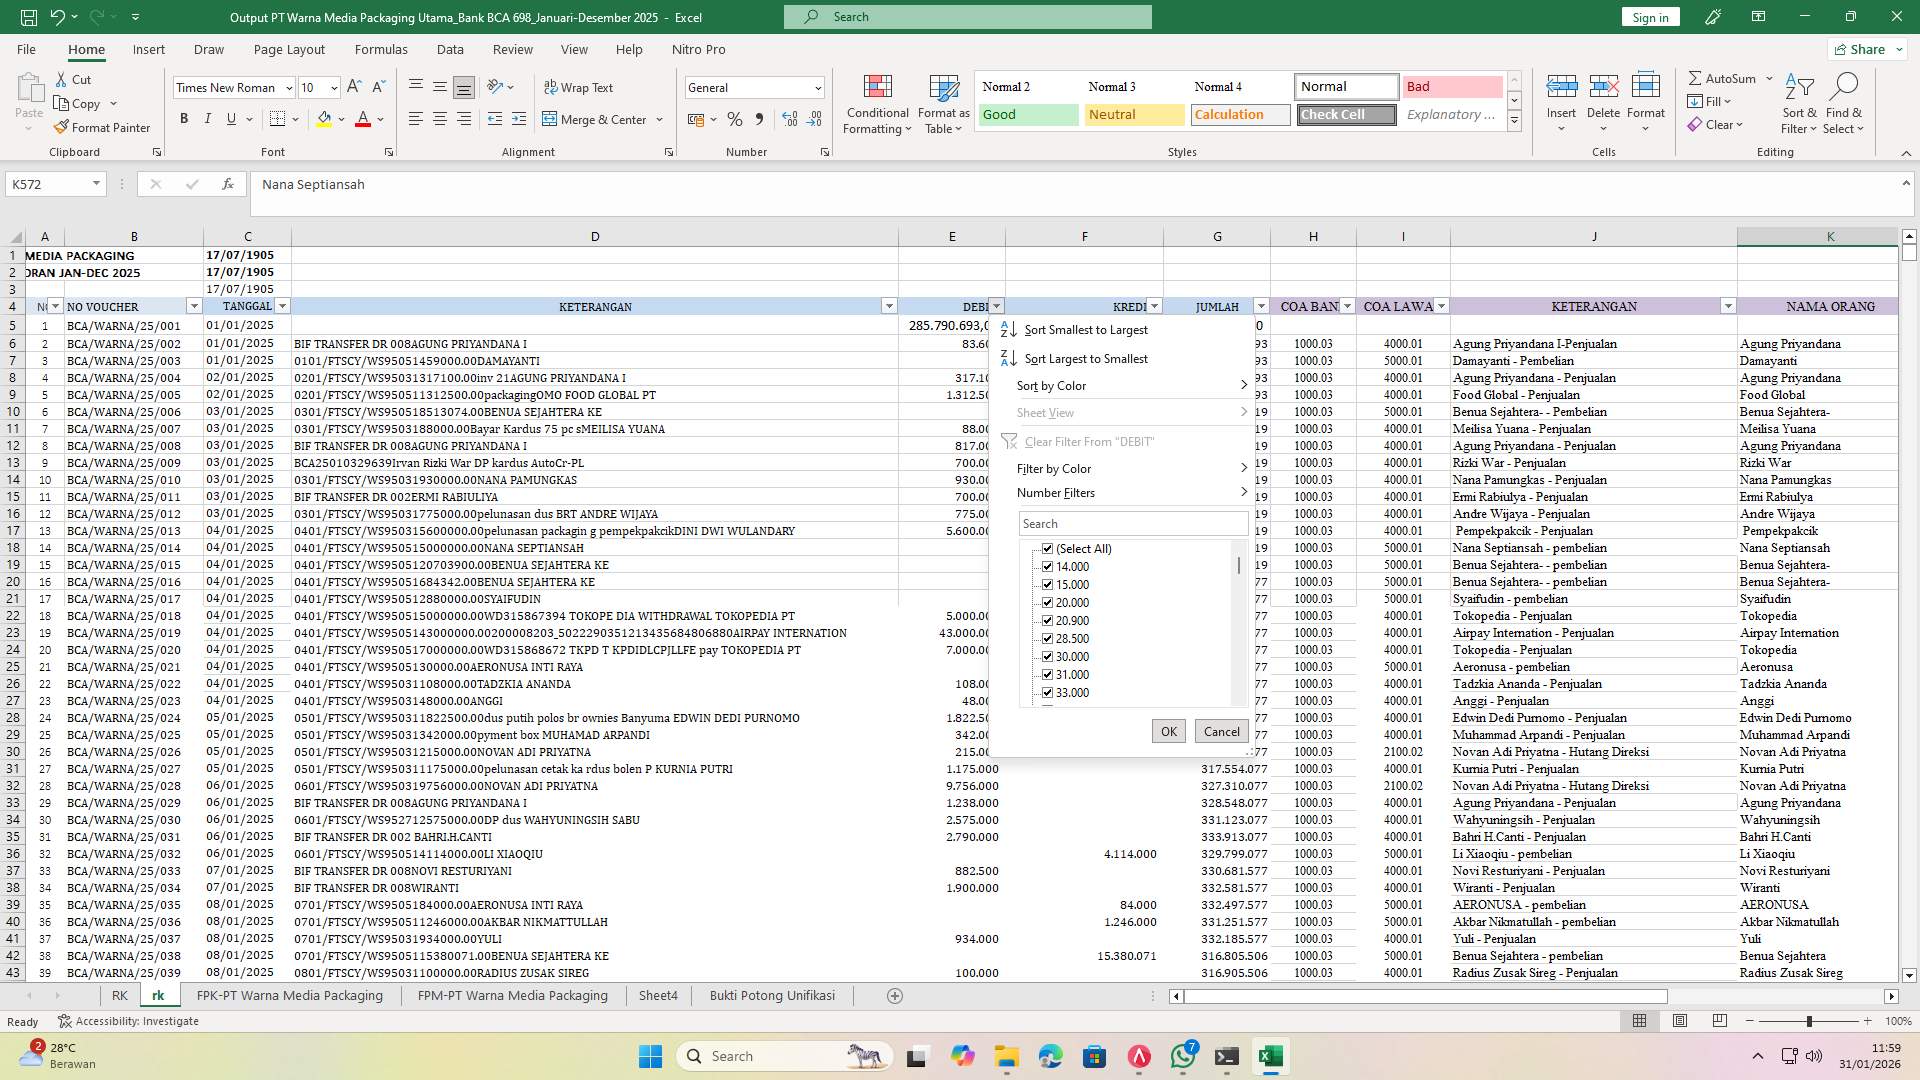This screenshot has height=1080, width=1920.
Task: Apply percent number format
Action: click(735, 119)
